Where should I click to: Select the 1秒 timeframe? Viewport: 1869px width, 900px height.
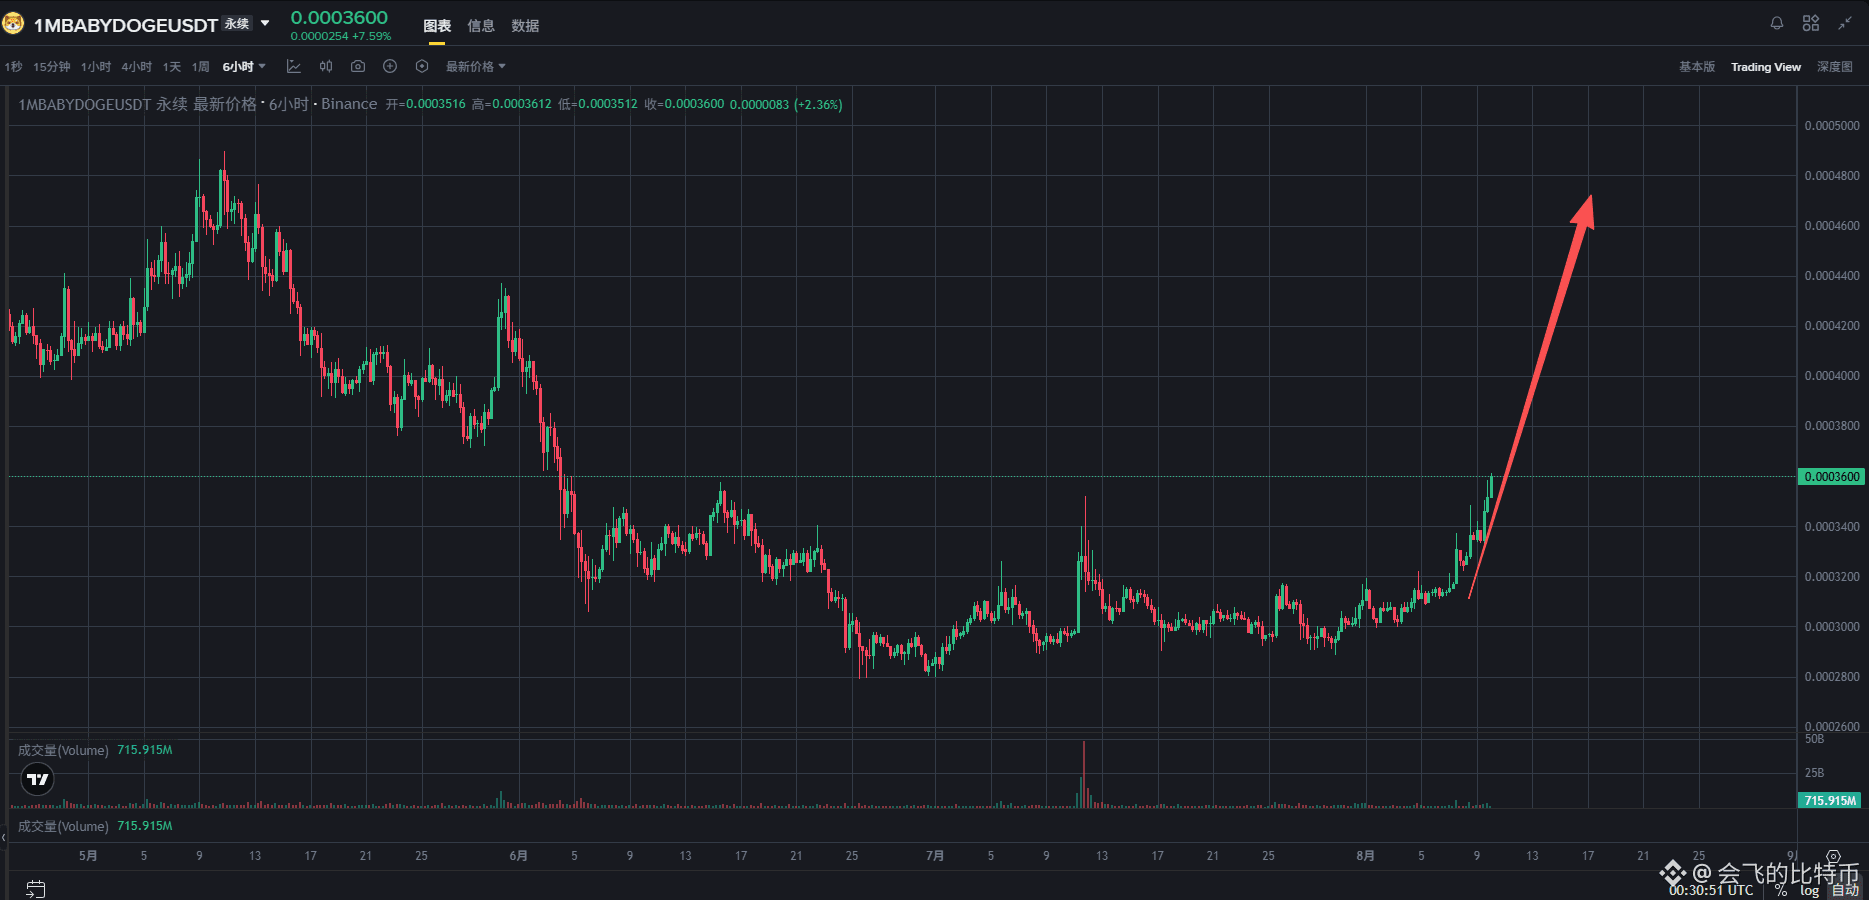click(x=13, y=67)
